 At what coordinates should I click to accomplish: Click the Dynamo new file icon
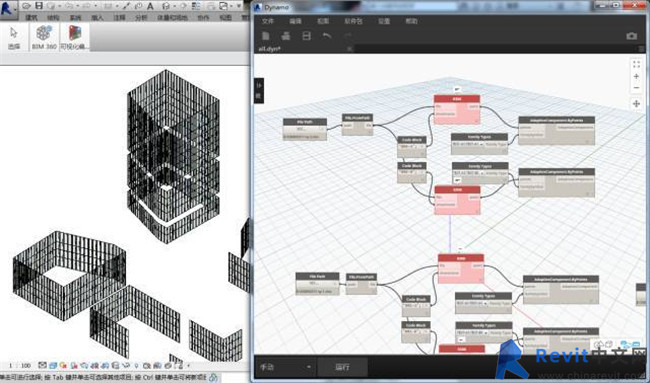[x=266, y=36]
